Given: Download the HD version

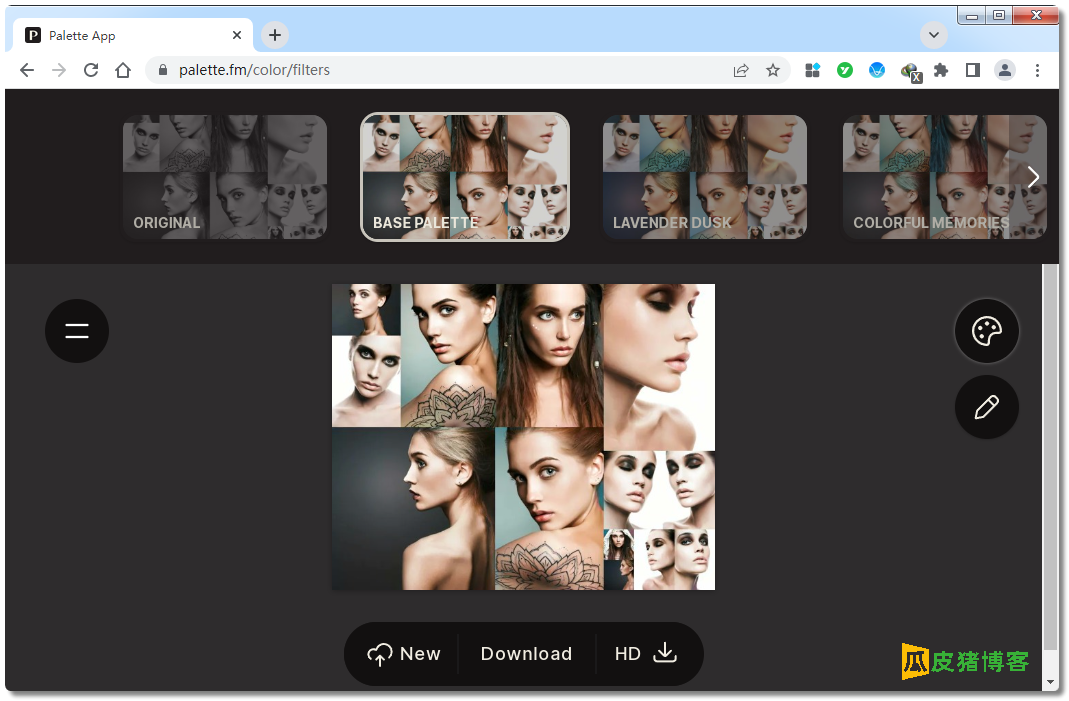Looking at the screenshot, I should point(646,654).
